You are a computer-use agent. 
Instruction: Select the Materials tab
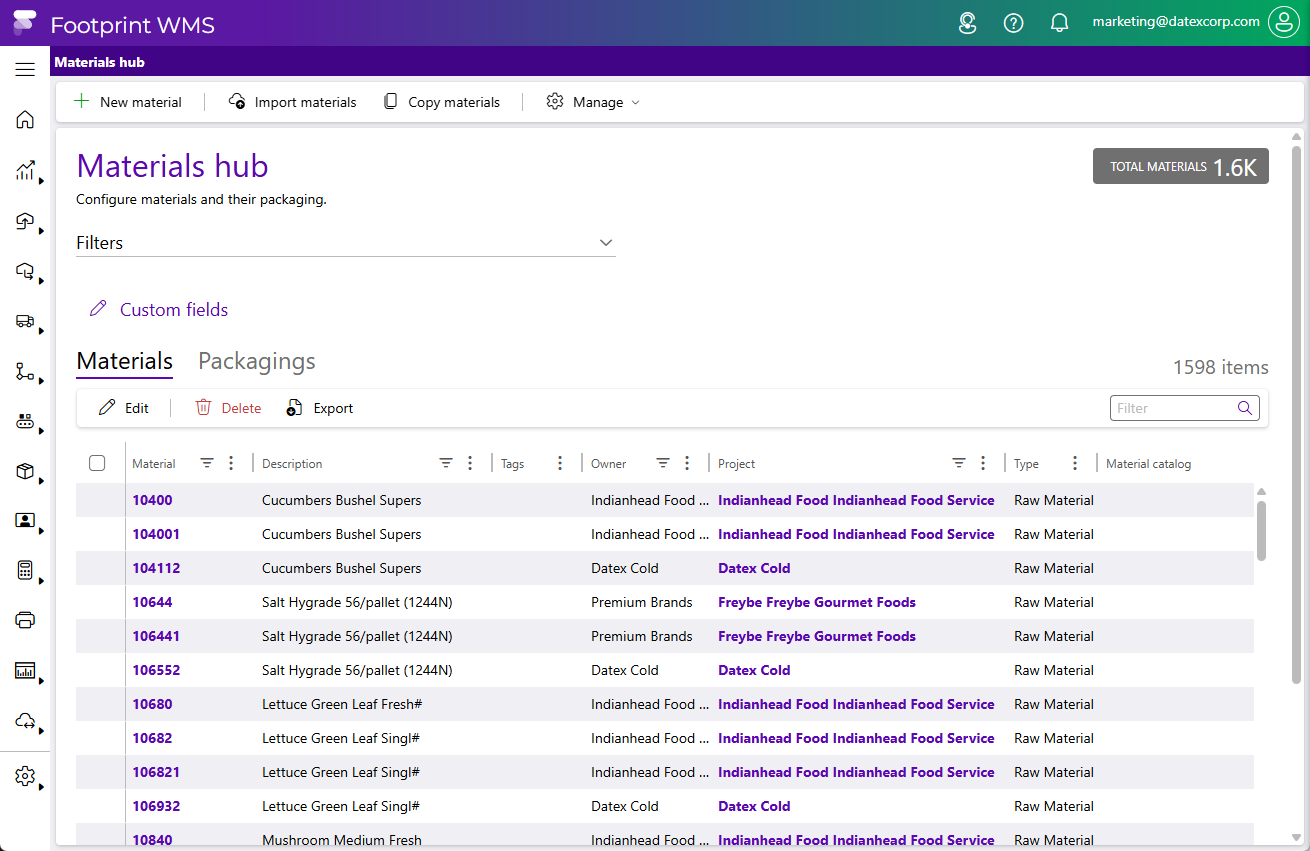[x=124, y=361]
